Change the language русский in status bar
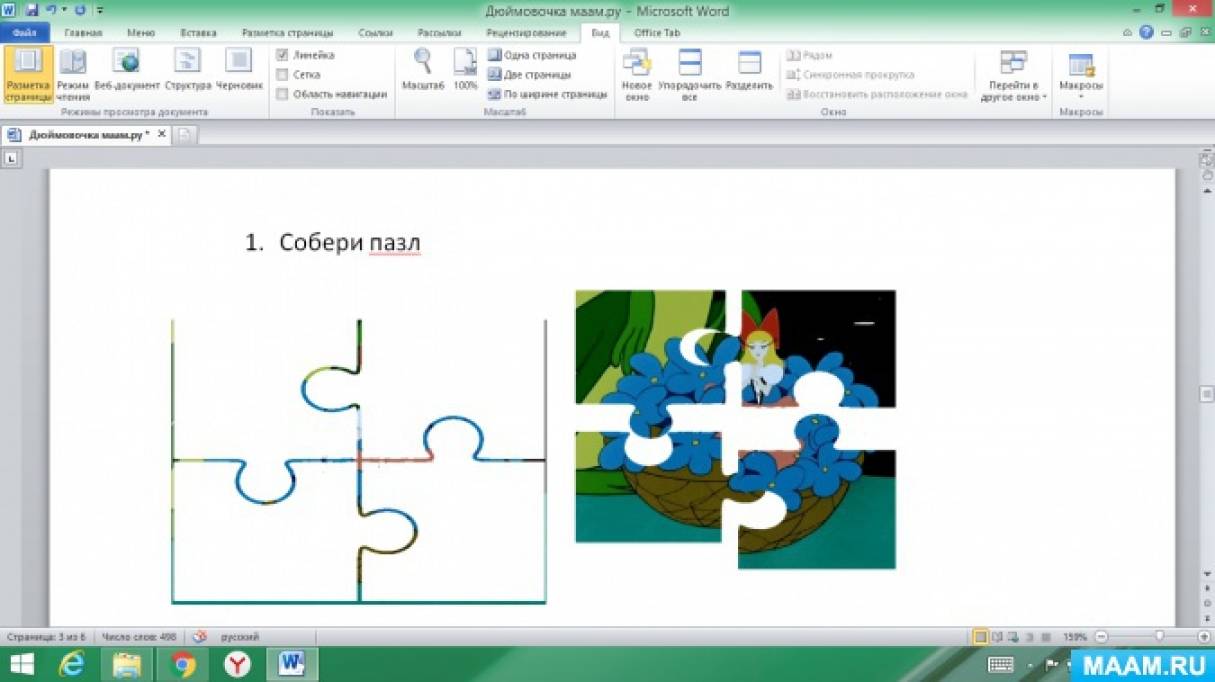This screenshot has height=682, width=1215. tap(240, 636)
